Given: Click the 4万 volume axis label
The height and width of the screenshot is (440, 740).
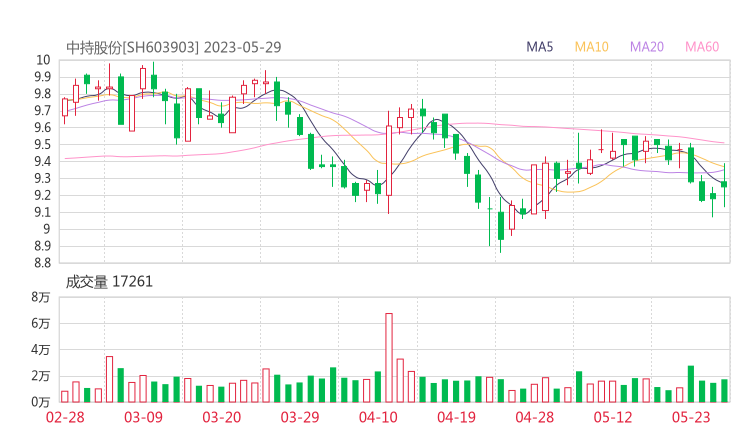Looking at the screenshot, I should [41, 350].
